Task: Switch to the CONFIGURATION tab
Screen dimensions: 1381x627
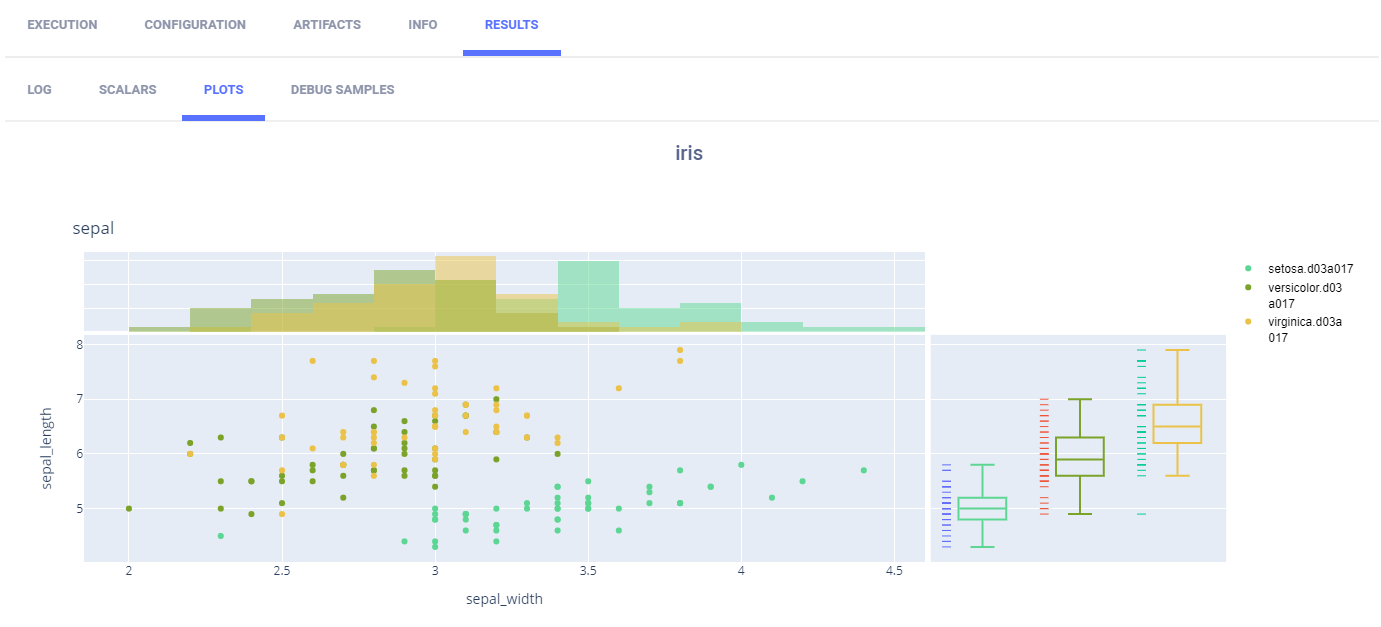Action: [x=195, y=25]
